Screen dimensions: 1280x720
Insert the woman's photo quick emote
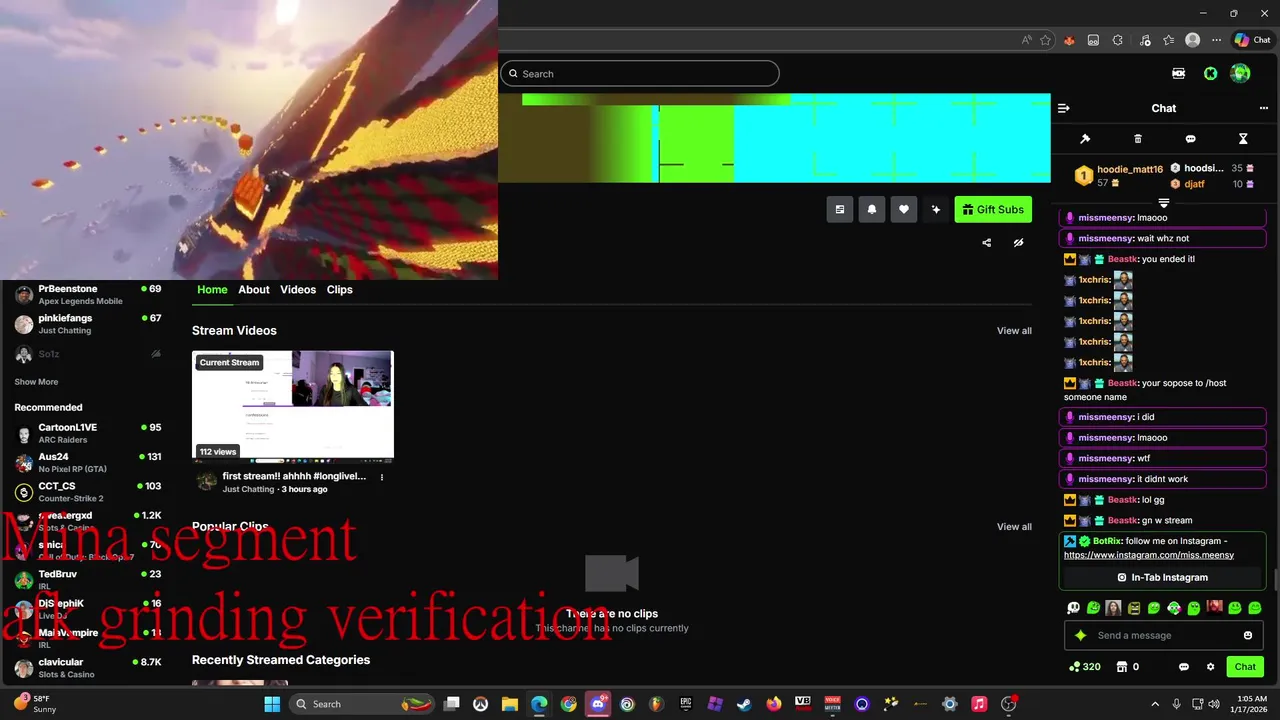tap(1113, 608)
